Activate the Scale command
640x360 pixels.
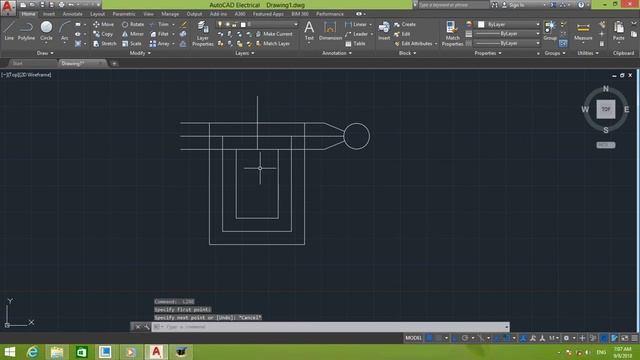[131, 43]
